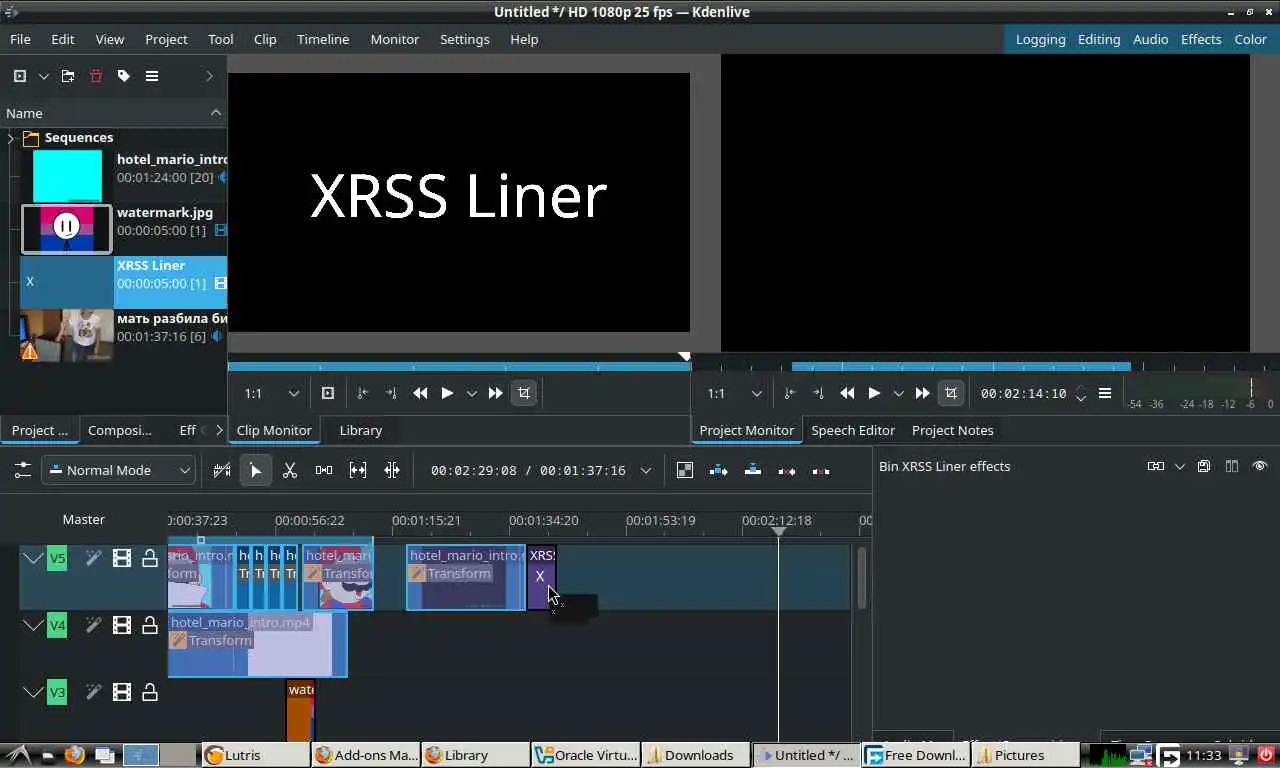Open timeline track settings sliders icon

22,470
